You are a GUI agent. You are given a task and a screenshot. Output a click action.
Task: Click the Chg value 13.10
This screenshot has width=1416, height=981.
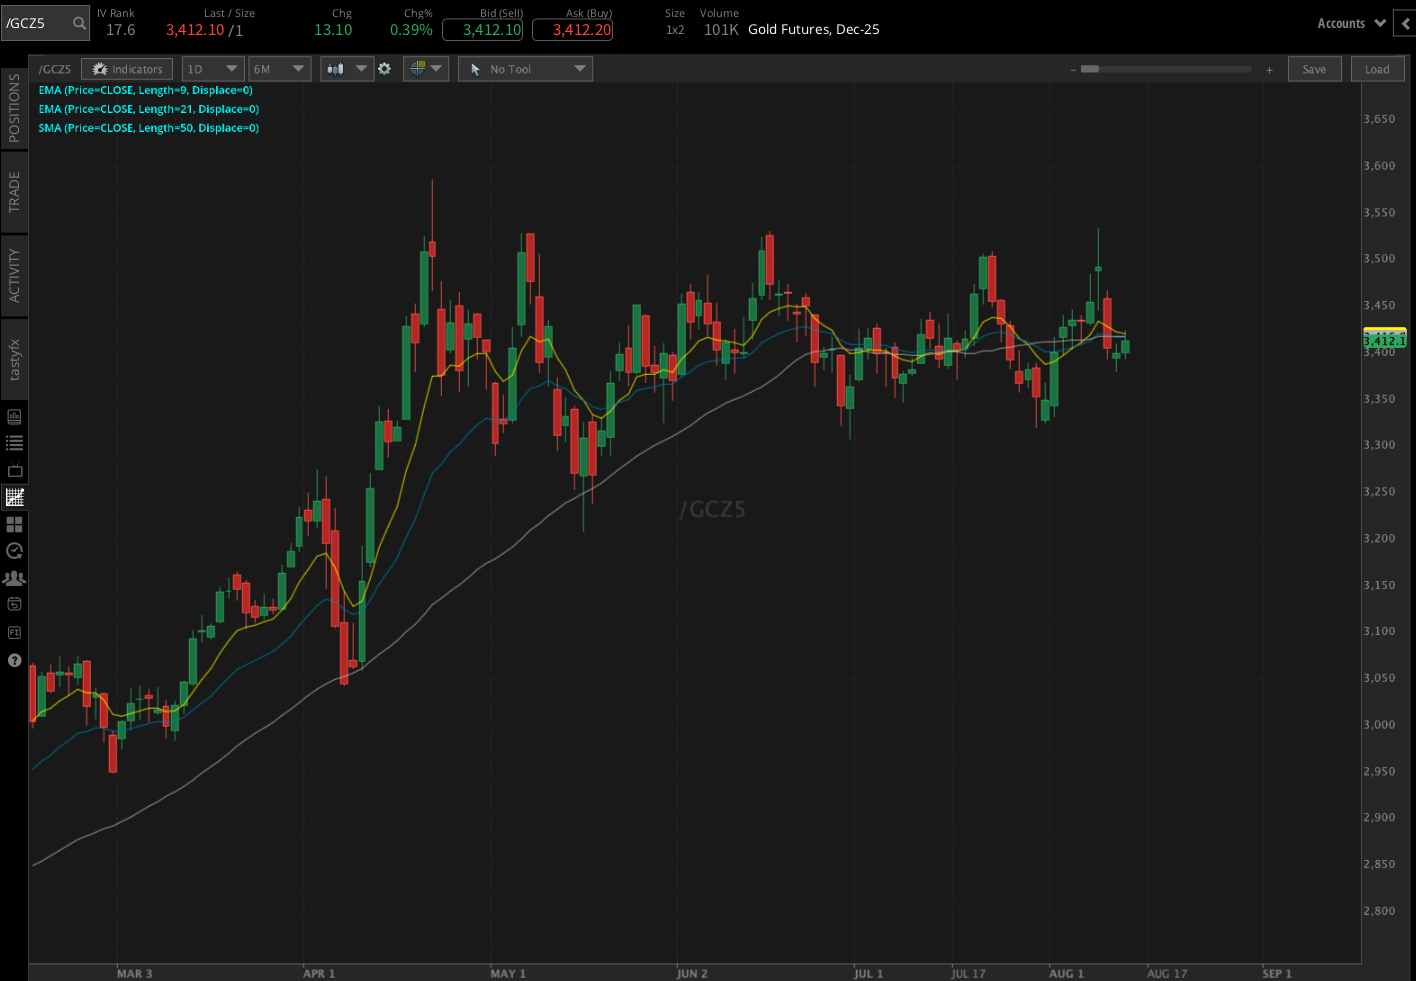pyautogui.click(x=333, y=30)
